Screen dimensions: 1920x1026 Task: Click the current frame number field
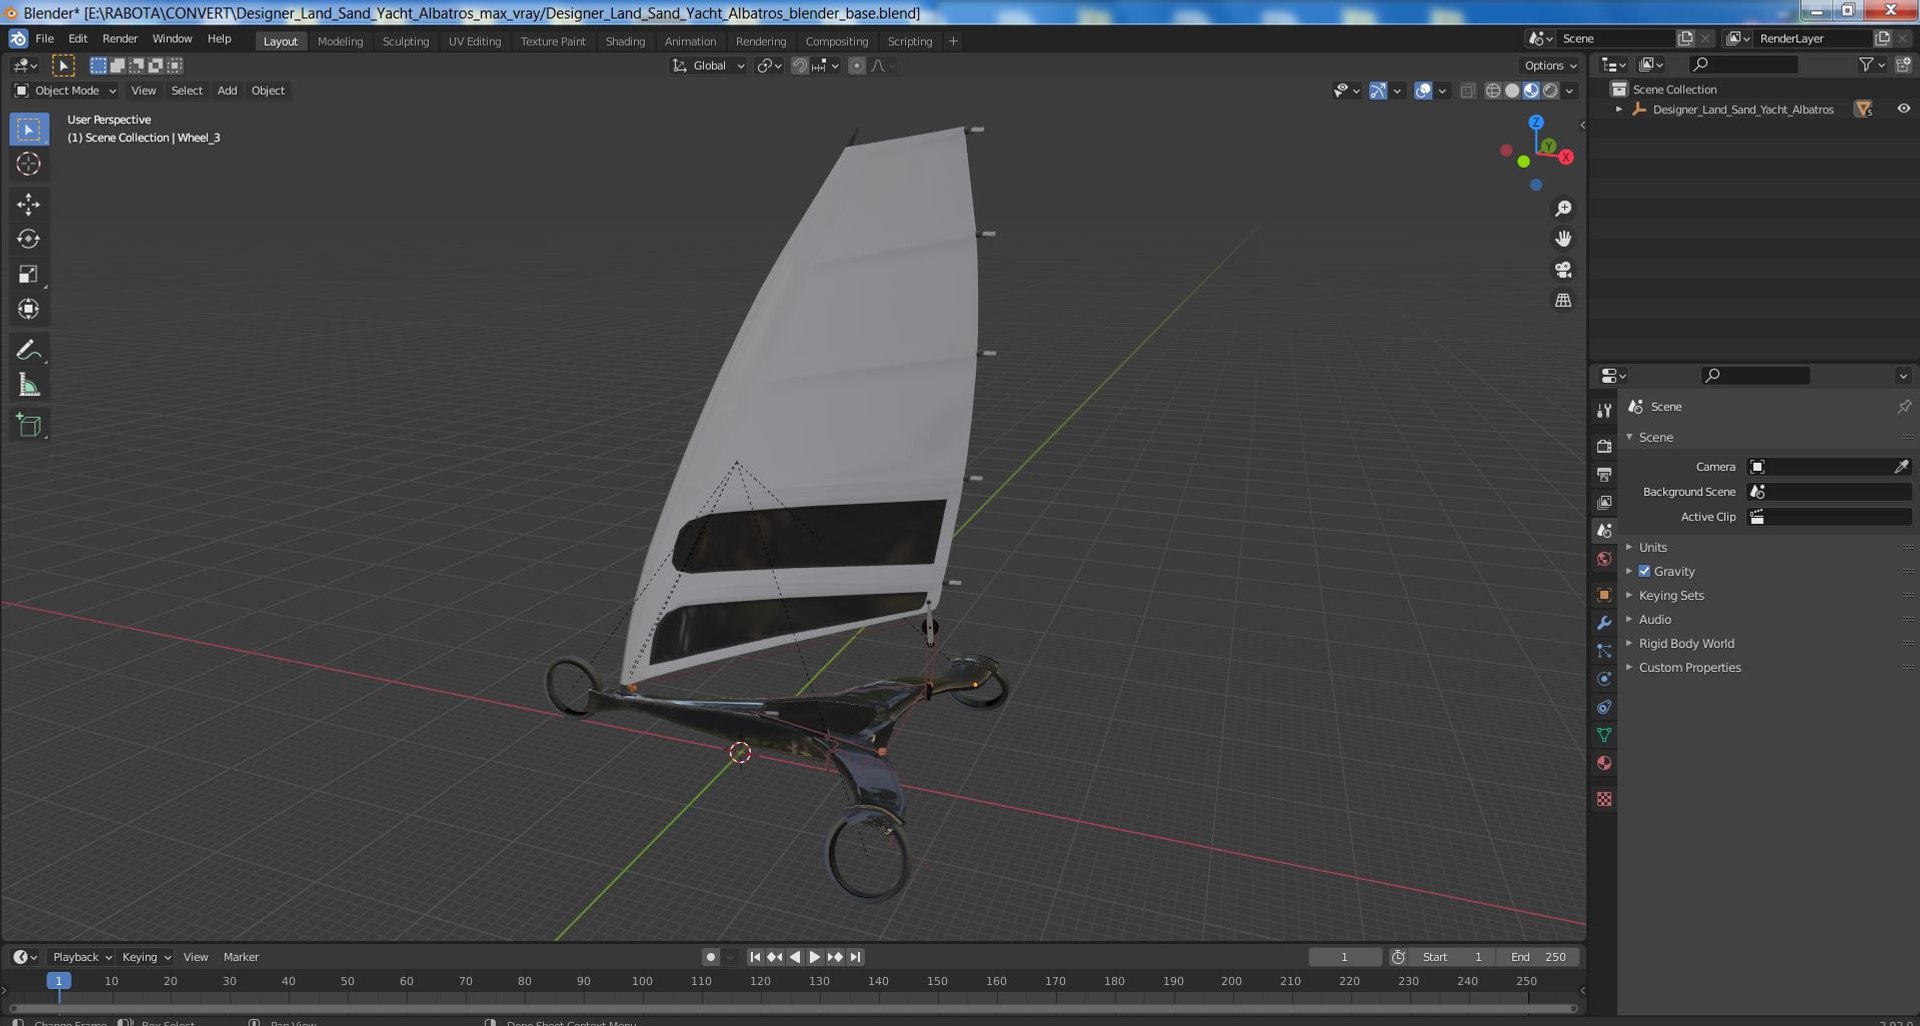(1345, 957)
